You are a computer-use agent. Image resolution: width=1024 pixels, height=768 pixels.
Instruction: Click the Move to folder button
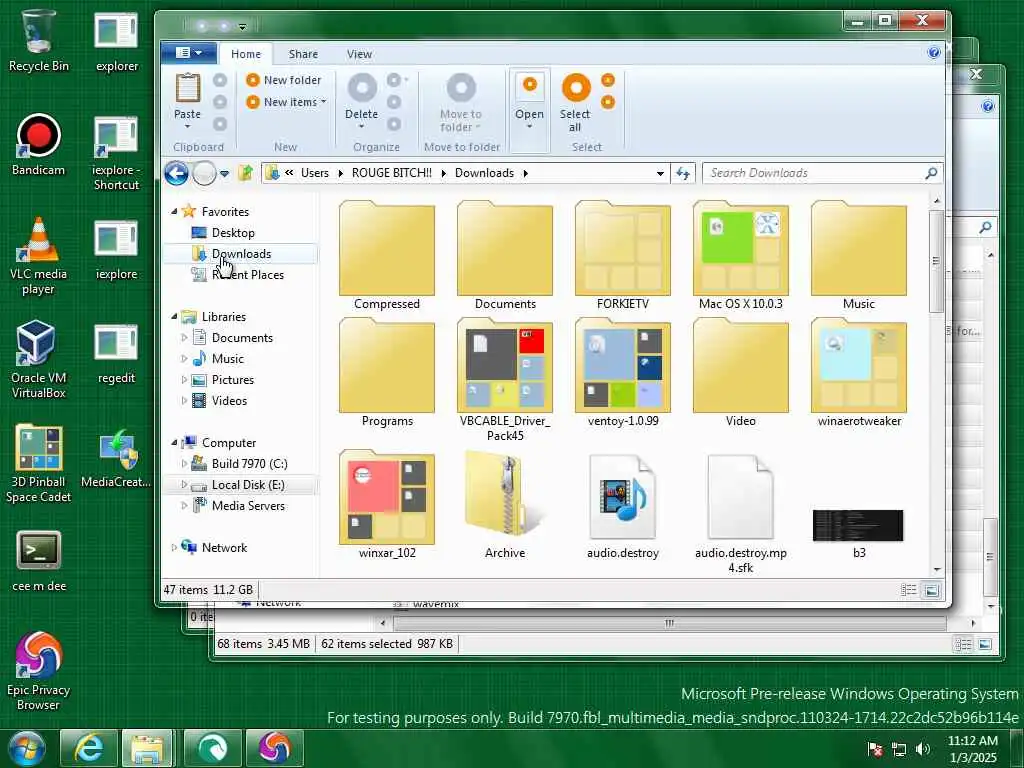click(460, 101)
